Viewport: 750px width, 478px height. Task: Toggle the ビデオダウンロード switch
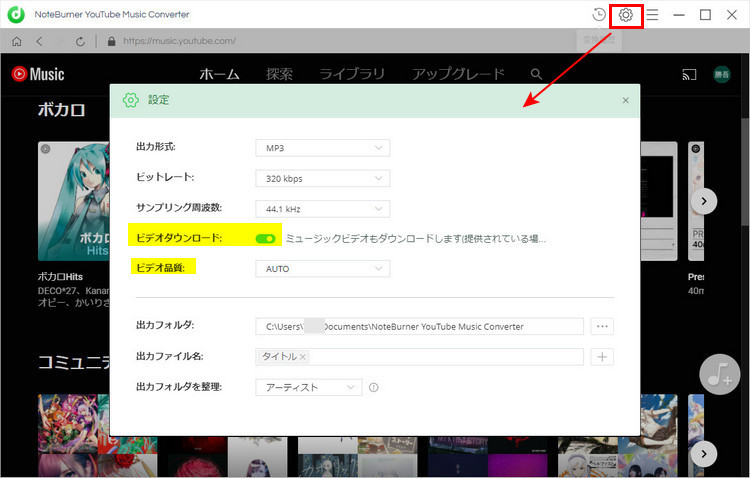tap(265, 238)
